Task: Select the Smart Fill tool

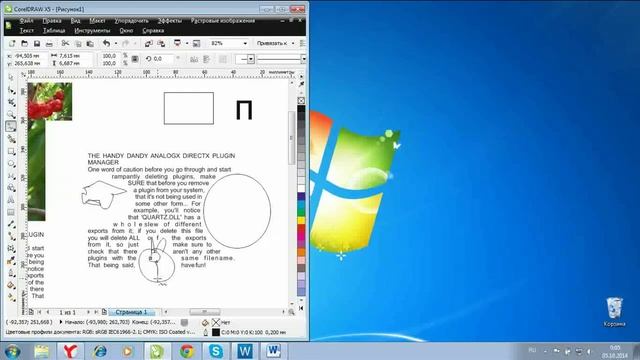Action: click(x=11, y=139)
